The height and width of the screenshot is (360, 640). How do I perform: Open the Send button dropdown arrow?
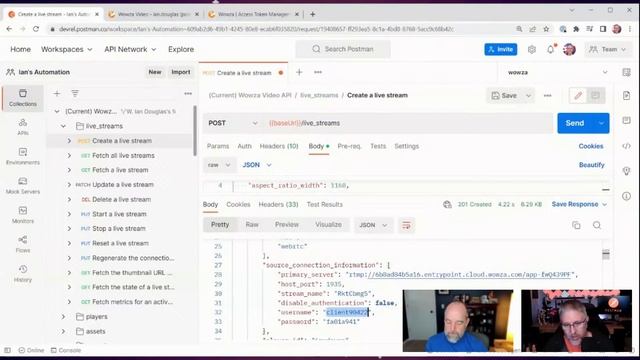601,123
